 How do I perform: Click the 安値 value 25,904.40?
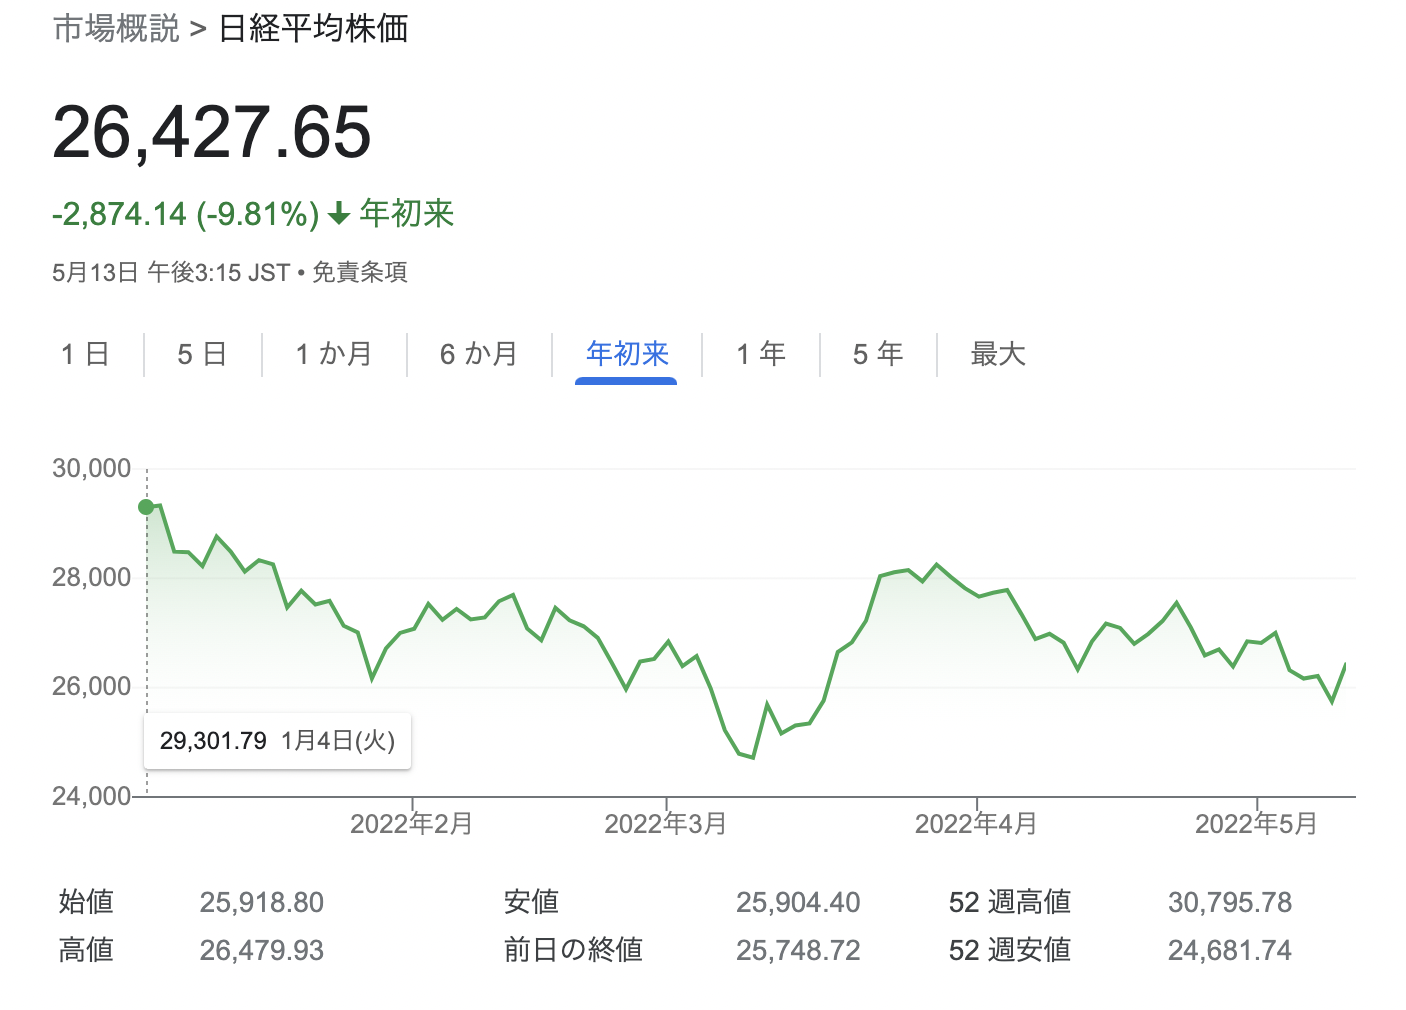tap(798, 903)
